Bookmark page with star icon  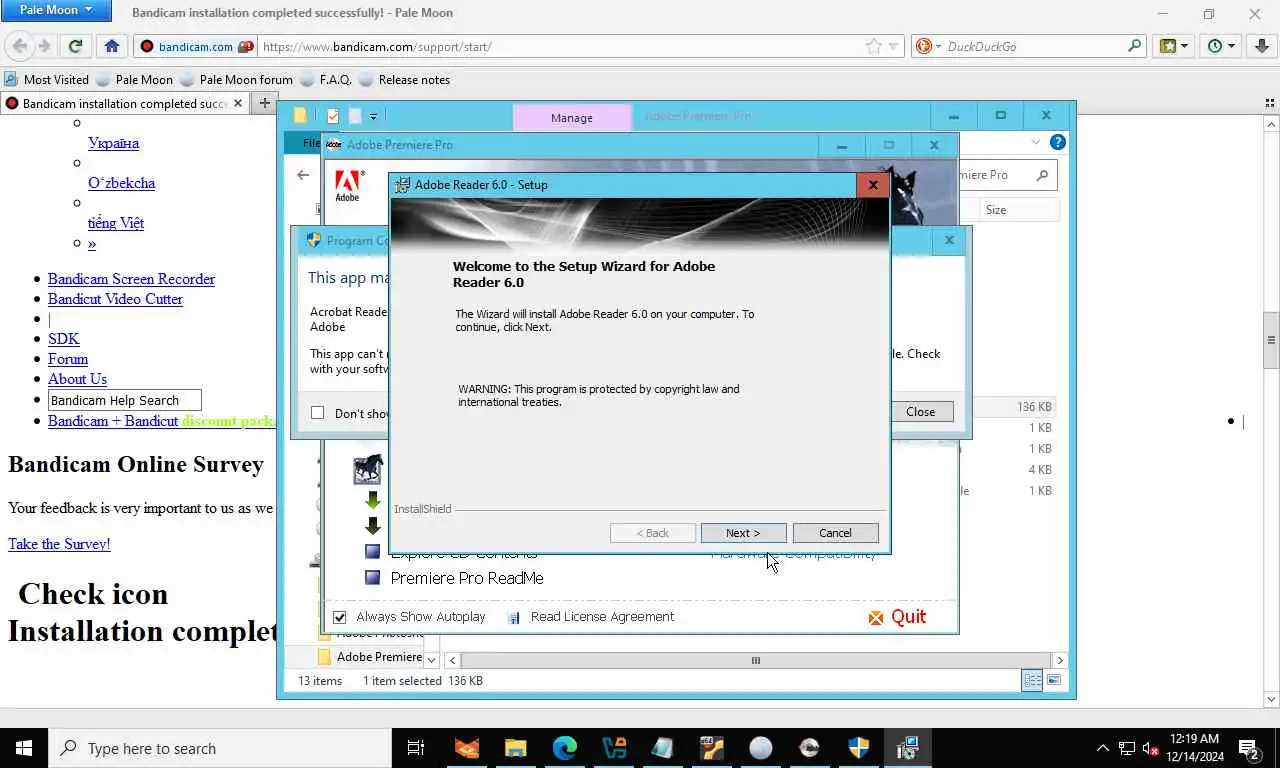click(873, 46)
